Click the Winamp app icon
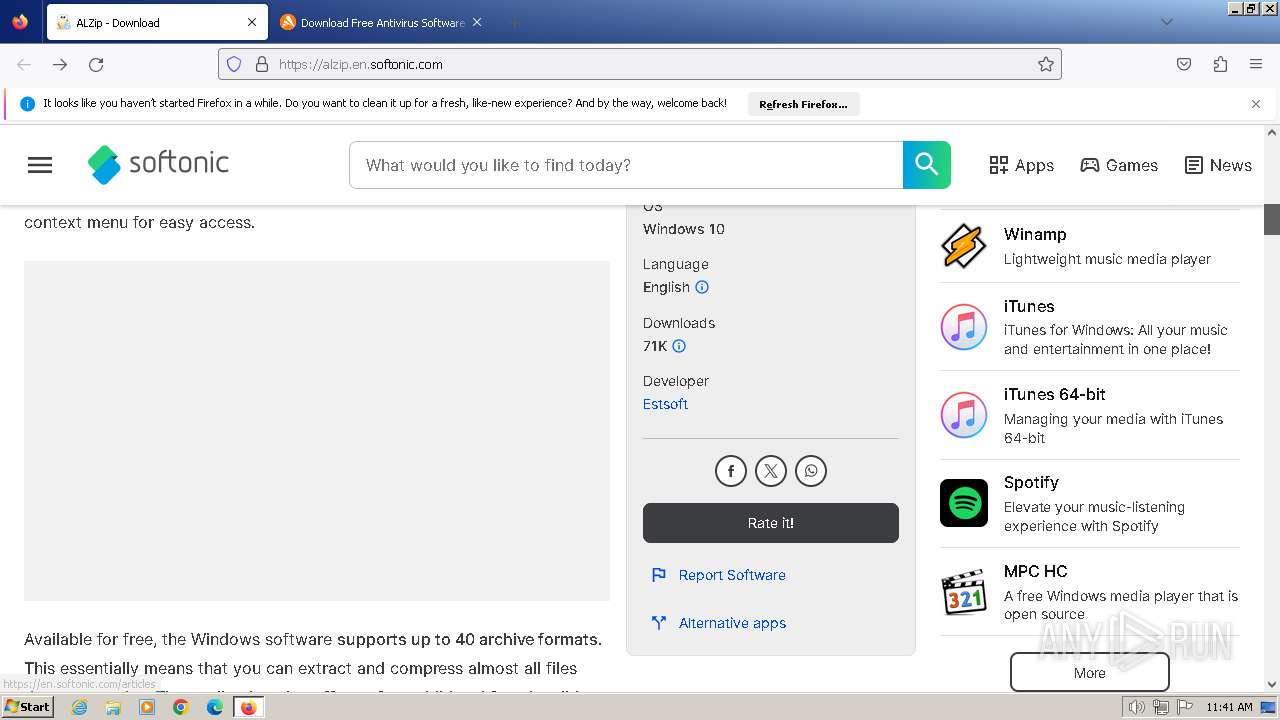1280x720 pixels. click(964, 246)
